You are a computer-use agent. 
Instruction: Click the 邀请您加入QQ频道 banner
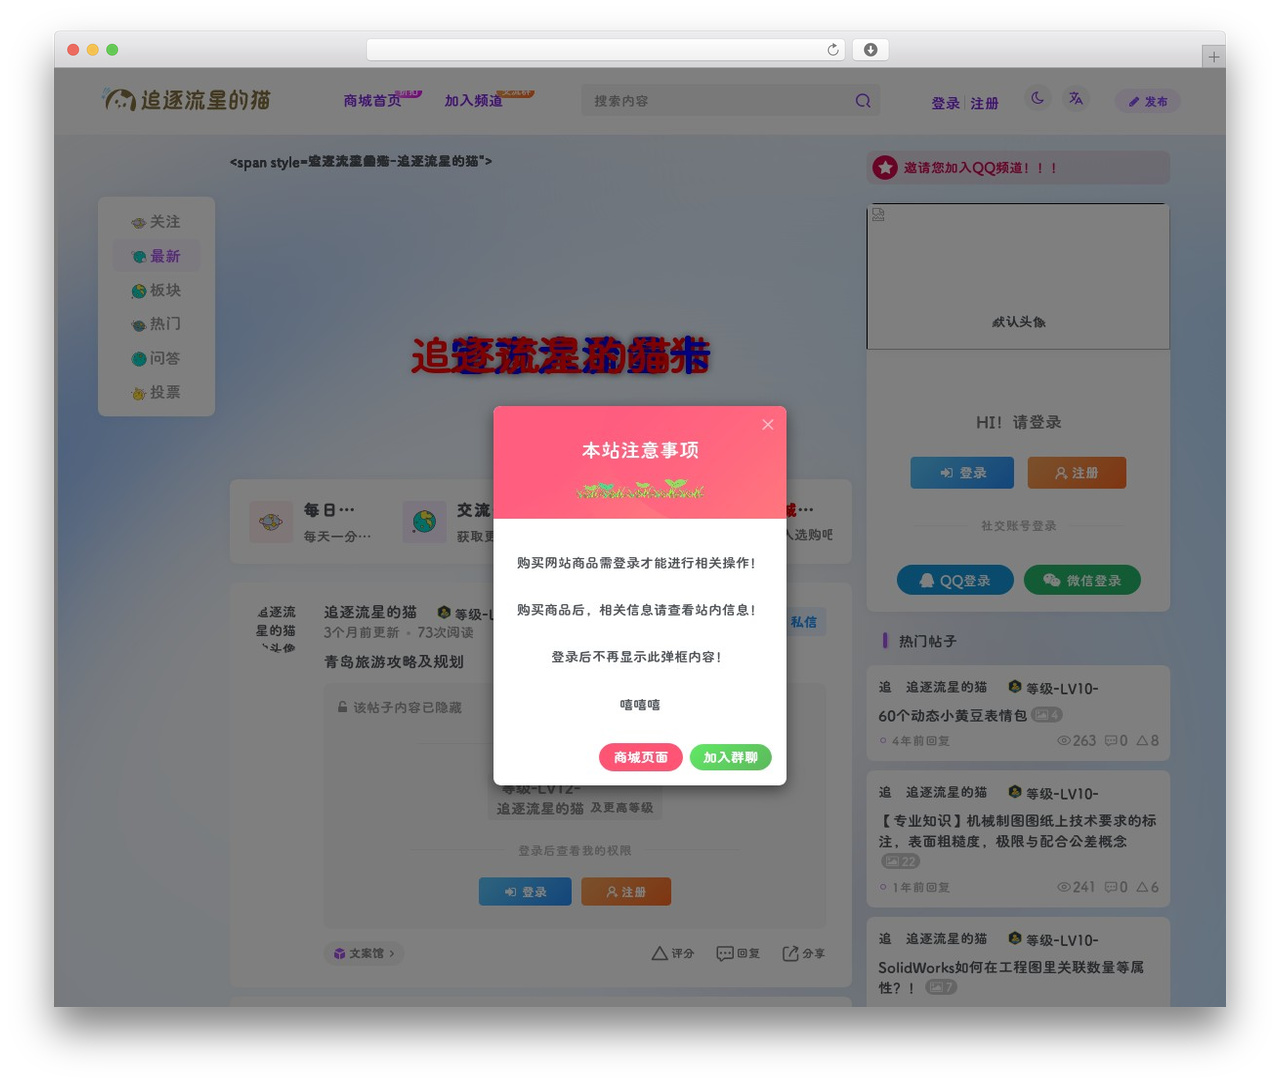tap(1018, 168)
